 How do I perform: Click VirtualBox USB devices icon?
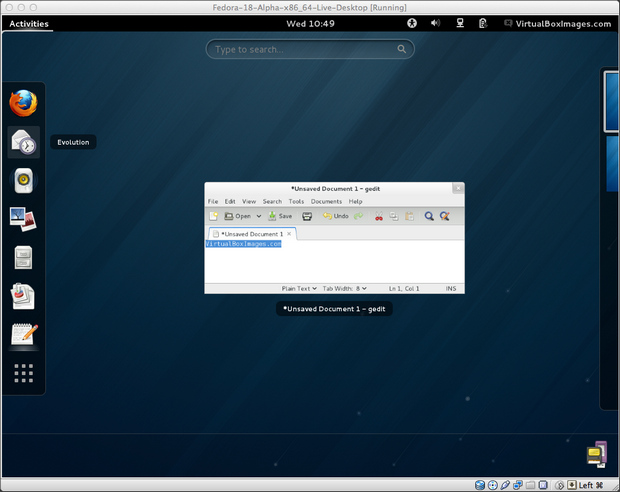(505, 485)
